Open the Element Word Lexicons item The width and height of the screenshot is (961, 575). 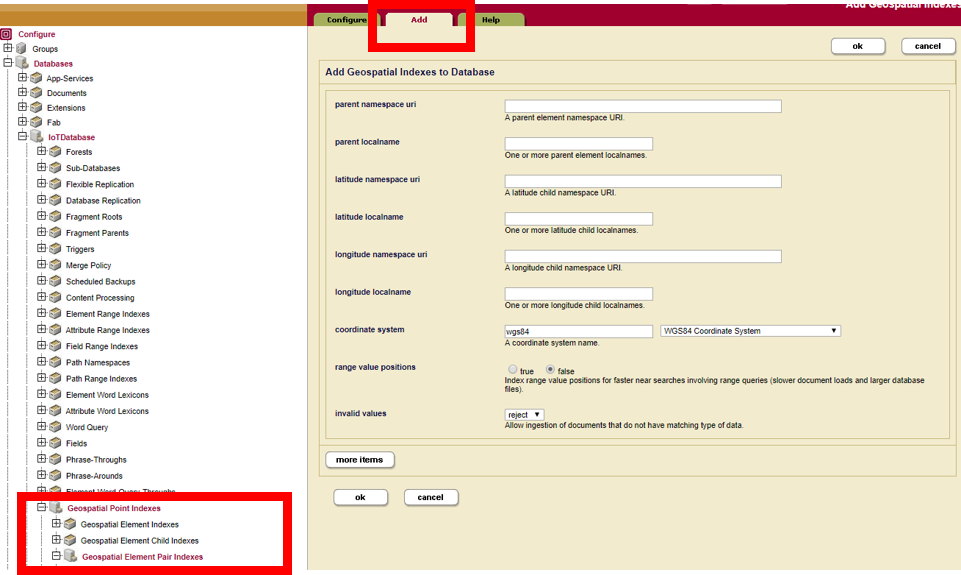[x=107, y=395]
